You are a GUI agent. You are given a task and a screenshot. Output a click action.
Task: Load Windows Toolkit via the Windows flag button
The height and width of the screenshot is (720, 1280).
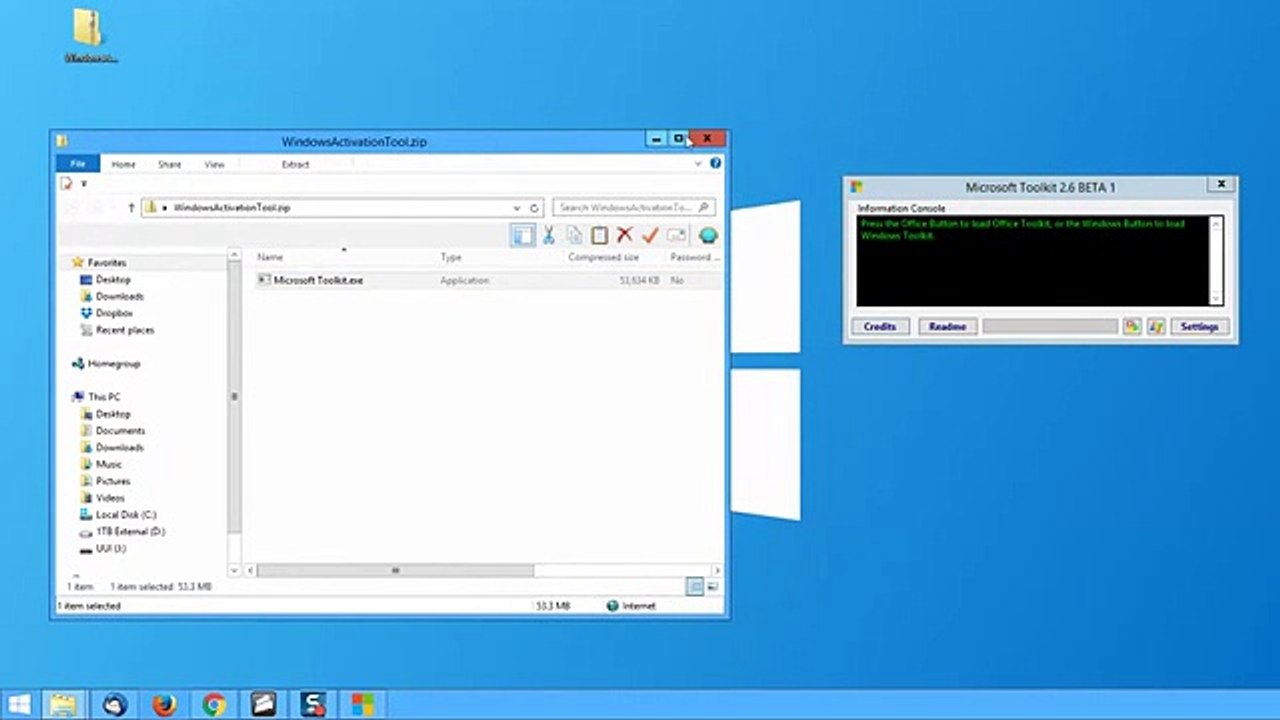click(x=1156, y=327)
